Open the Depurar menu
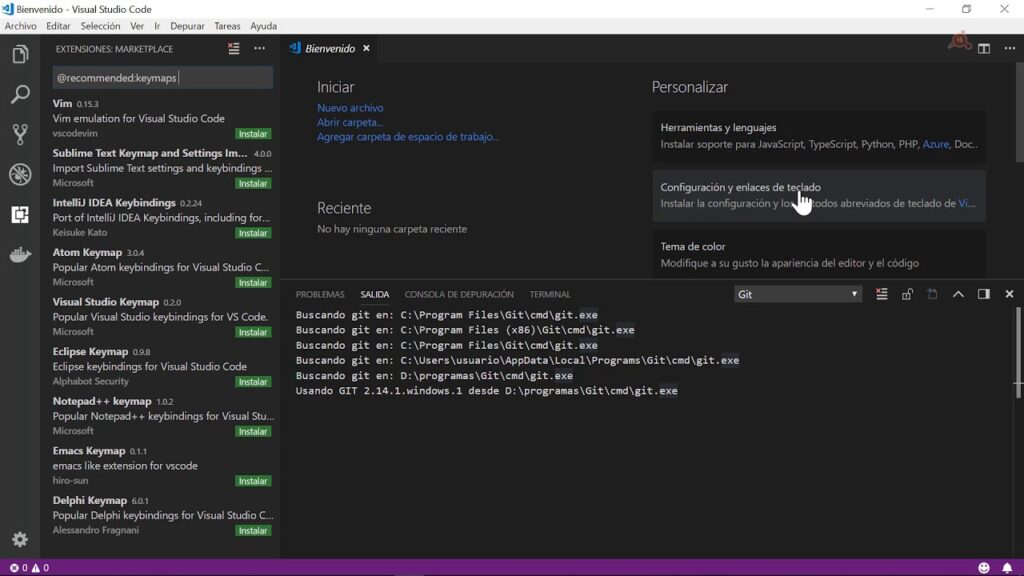1024x576 pixels. 190,26
